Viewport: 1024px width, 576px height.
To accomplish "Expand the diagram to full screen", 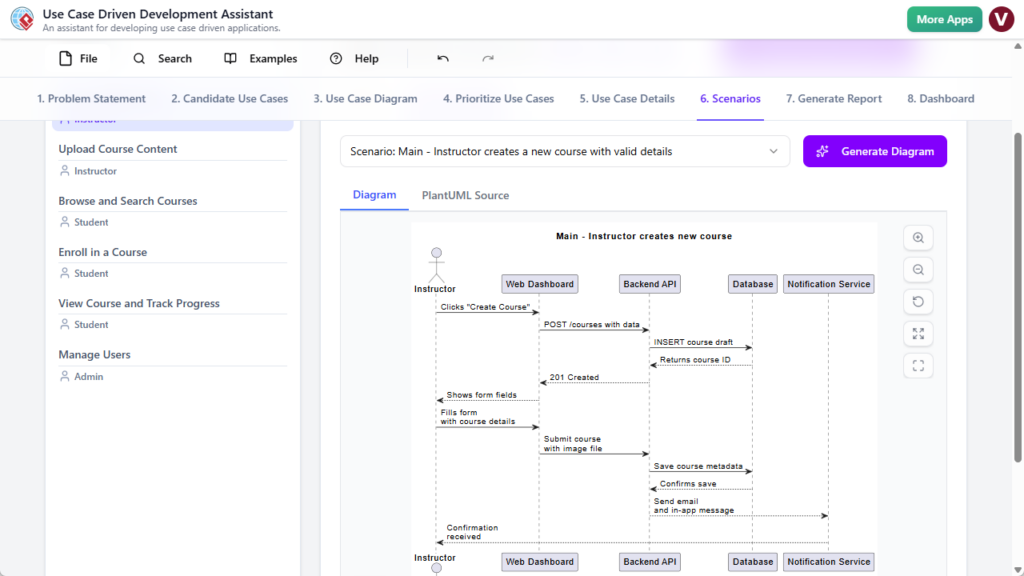I will tap(918, 333).
